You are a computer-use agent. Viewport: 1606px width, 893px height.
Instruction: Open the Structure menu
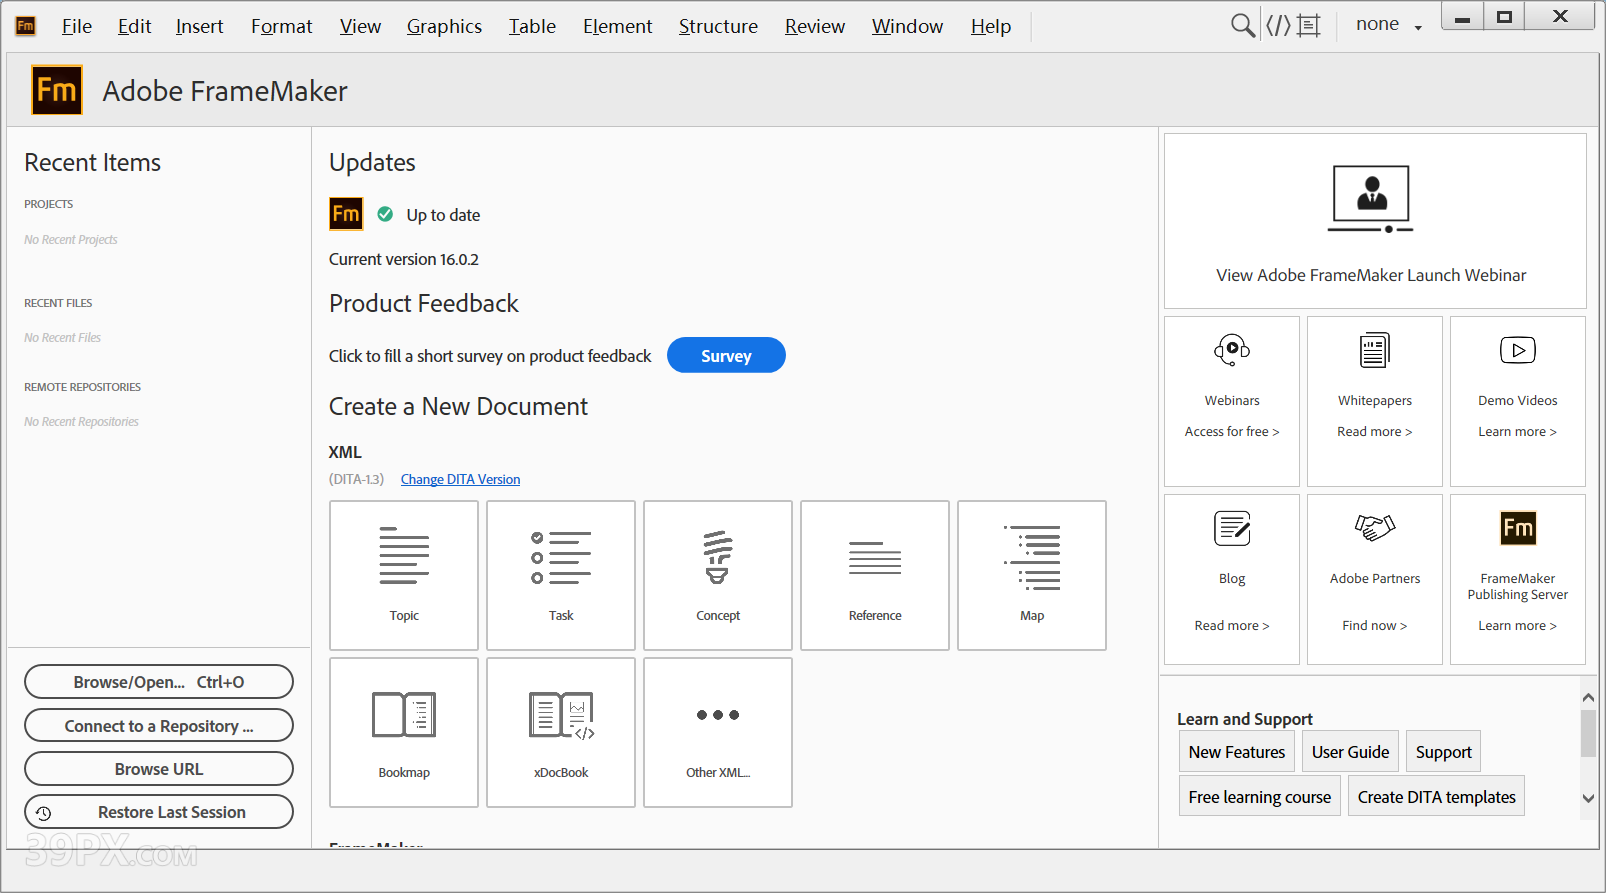(x=718, y=26)
